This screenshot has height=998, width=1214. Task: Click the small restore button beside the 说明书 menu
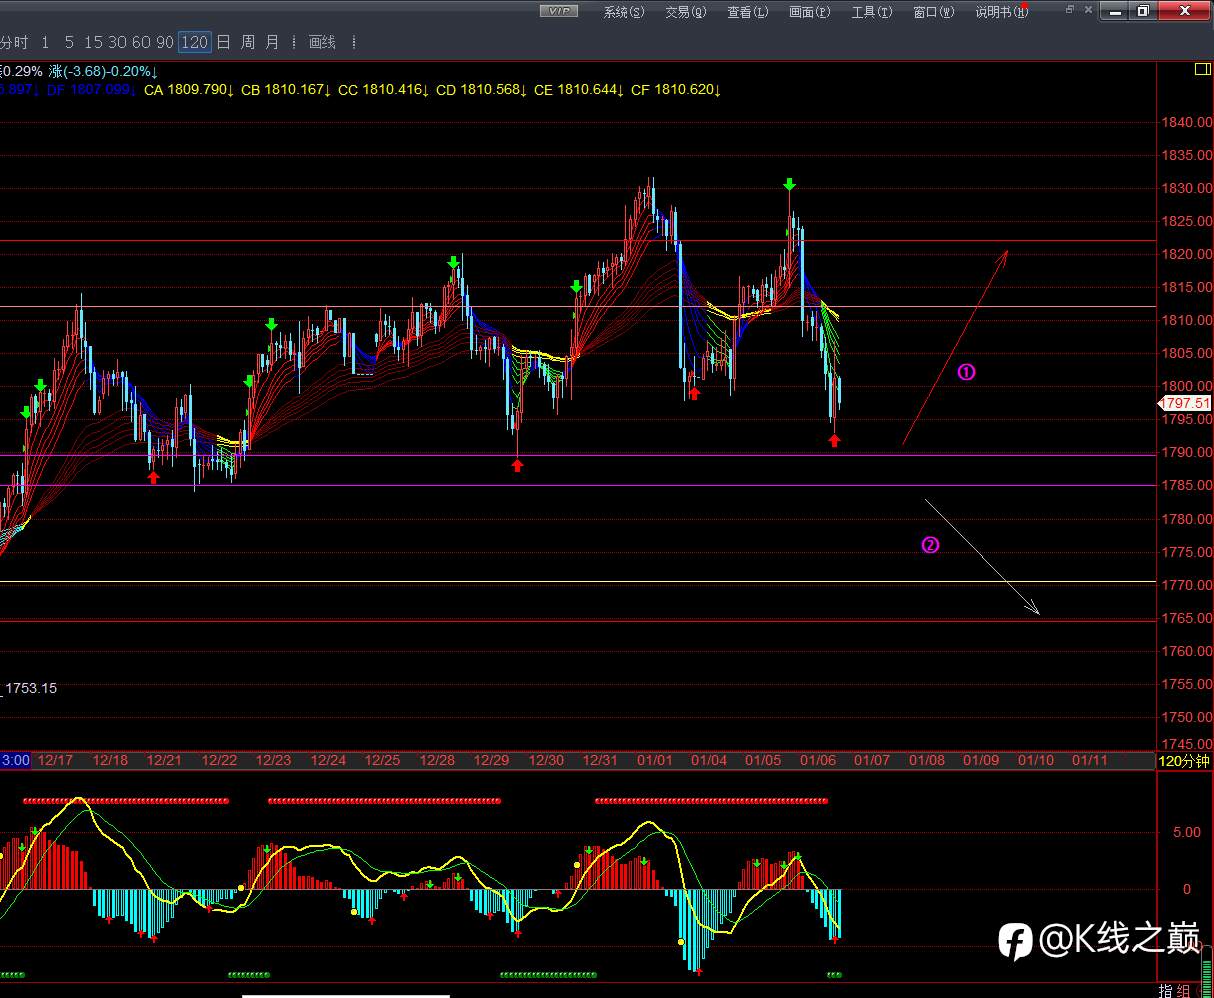1070,9
